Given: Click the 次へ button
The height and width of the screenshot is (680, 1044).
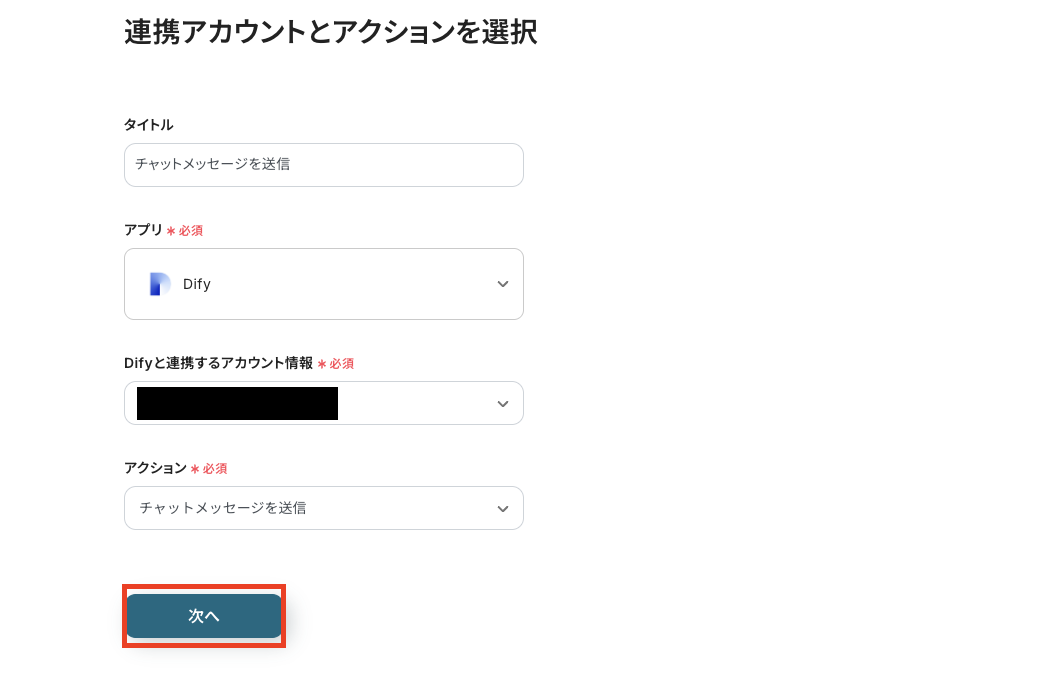Looking at the screenshot, I should 203,616.
